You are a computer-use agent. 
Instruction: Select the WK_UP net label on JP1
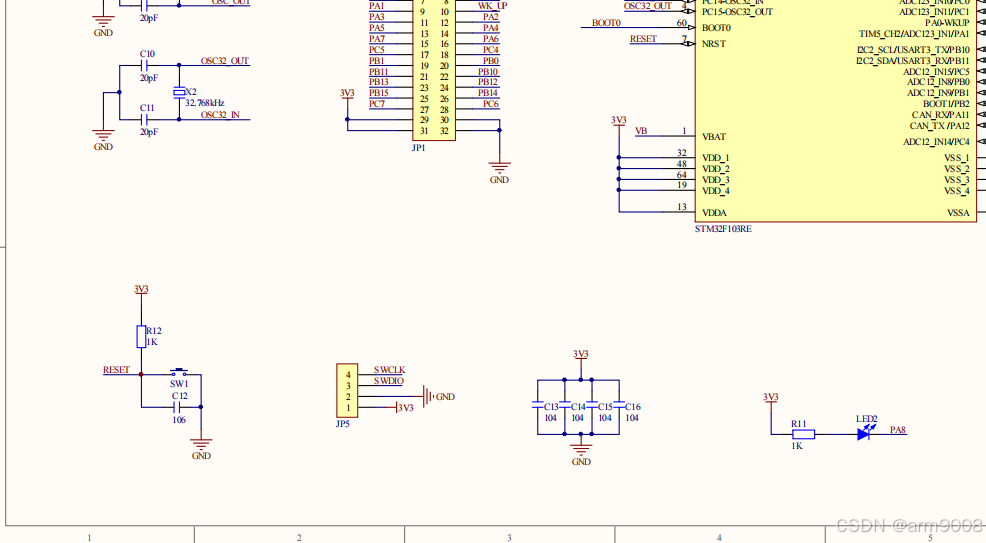pos(492,6)
